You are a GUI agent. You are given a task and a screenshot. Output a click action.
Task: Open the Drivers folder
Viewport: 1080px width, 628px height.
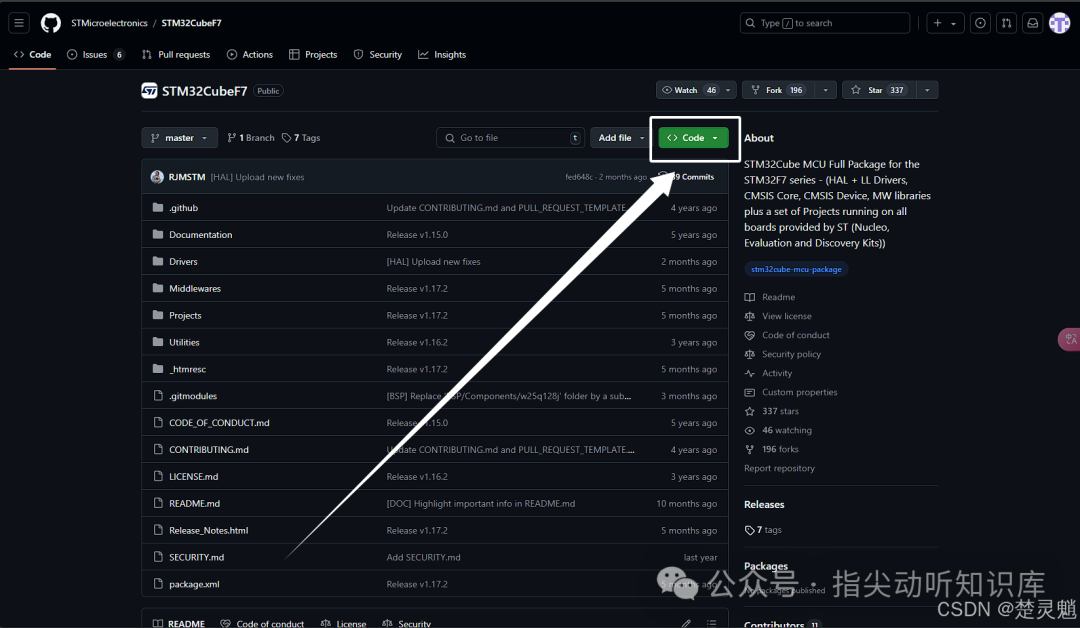183,262
